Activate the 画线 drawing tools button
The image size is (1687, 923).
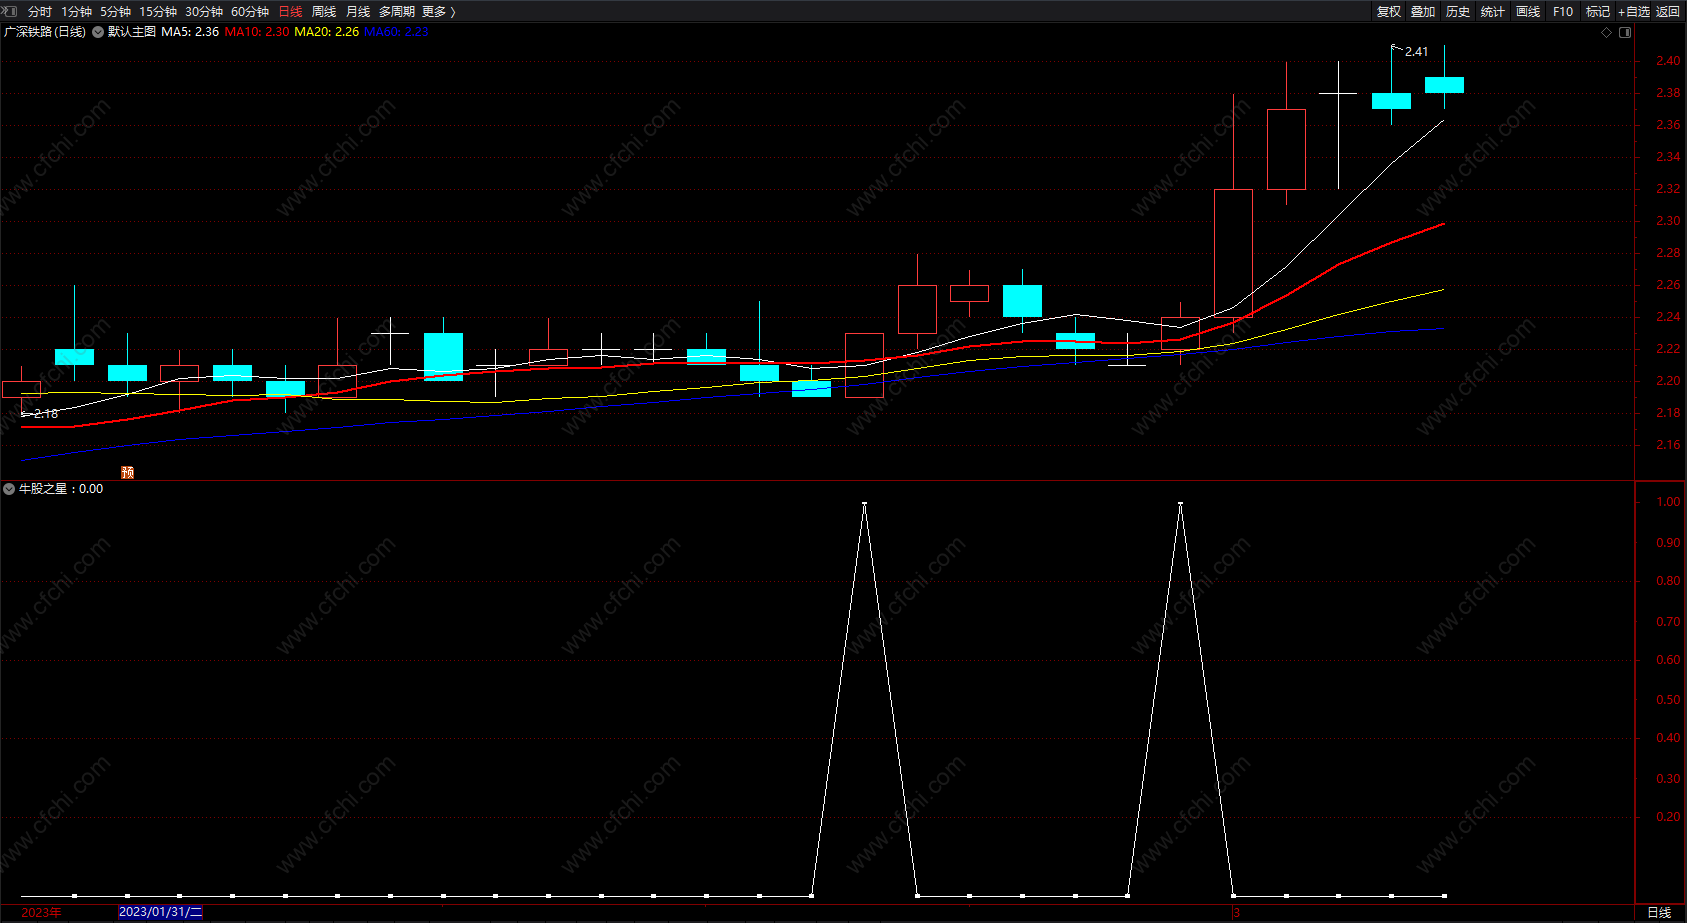[x=1528, y=12]
